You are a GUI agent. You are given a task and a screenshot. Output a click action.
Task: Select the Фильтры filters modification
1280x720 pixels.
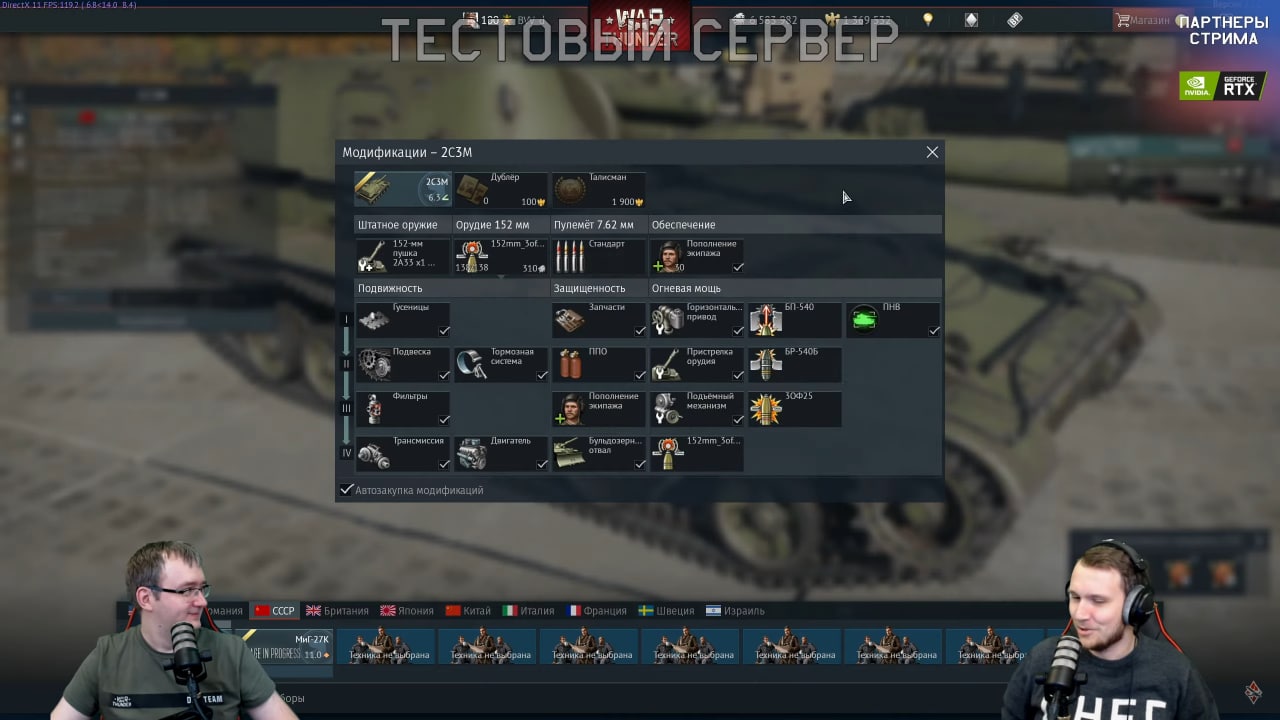point(403,408)
